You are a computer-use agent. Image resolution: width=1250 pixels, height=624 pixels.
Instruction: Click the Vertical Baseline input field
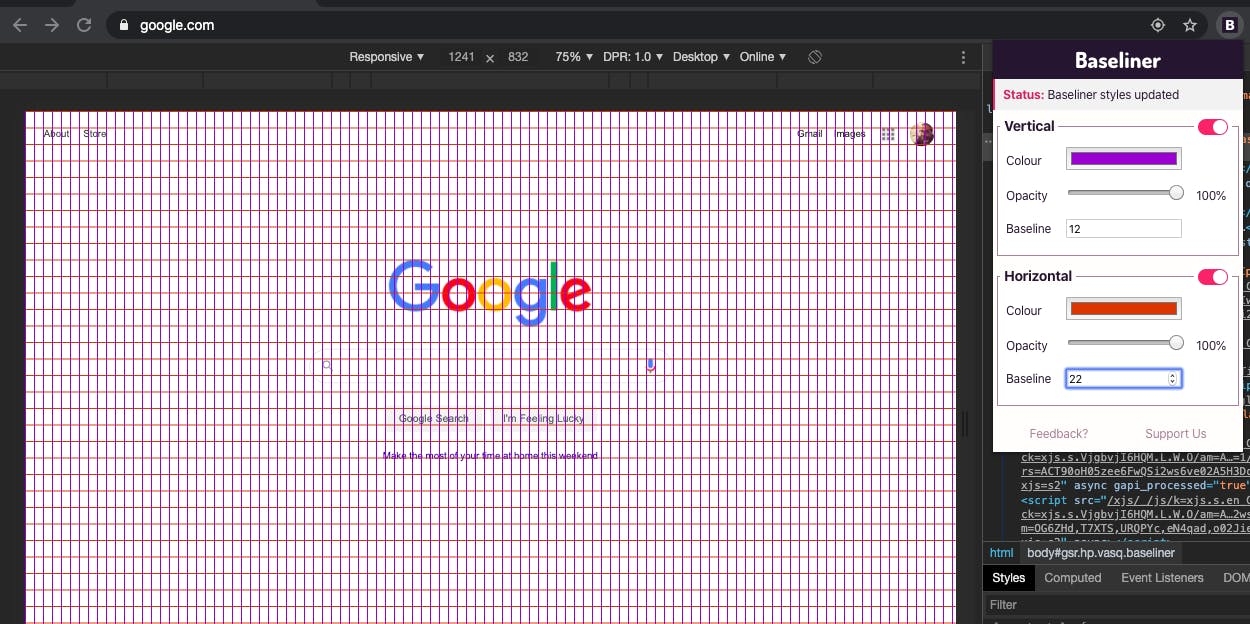(1124, 229)
